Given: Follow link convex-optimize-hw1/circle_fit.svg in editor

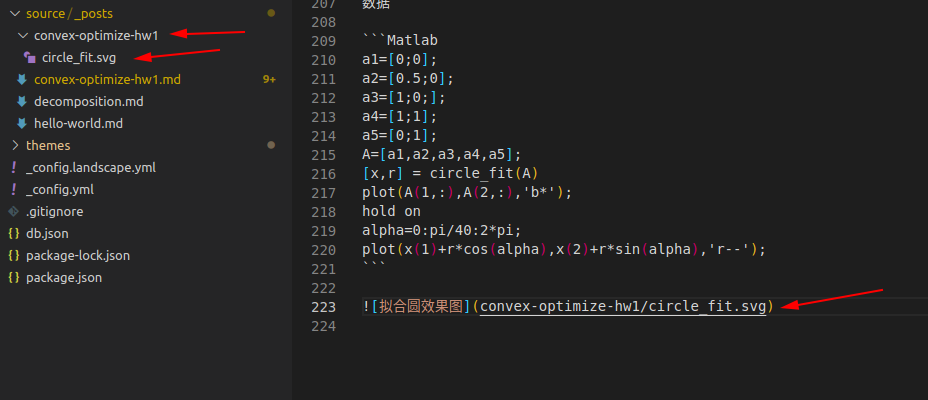Looking at the screenshot, I should pyautogui.click(x=623, y=307).
